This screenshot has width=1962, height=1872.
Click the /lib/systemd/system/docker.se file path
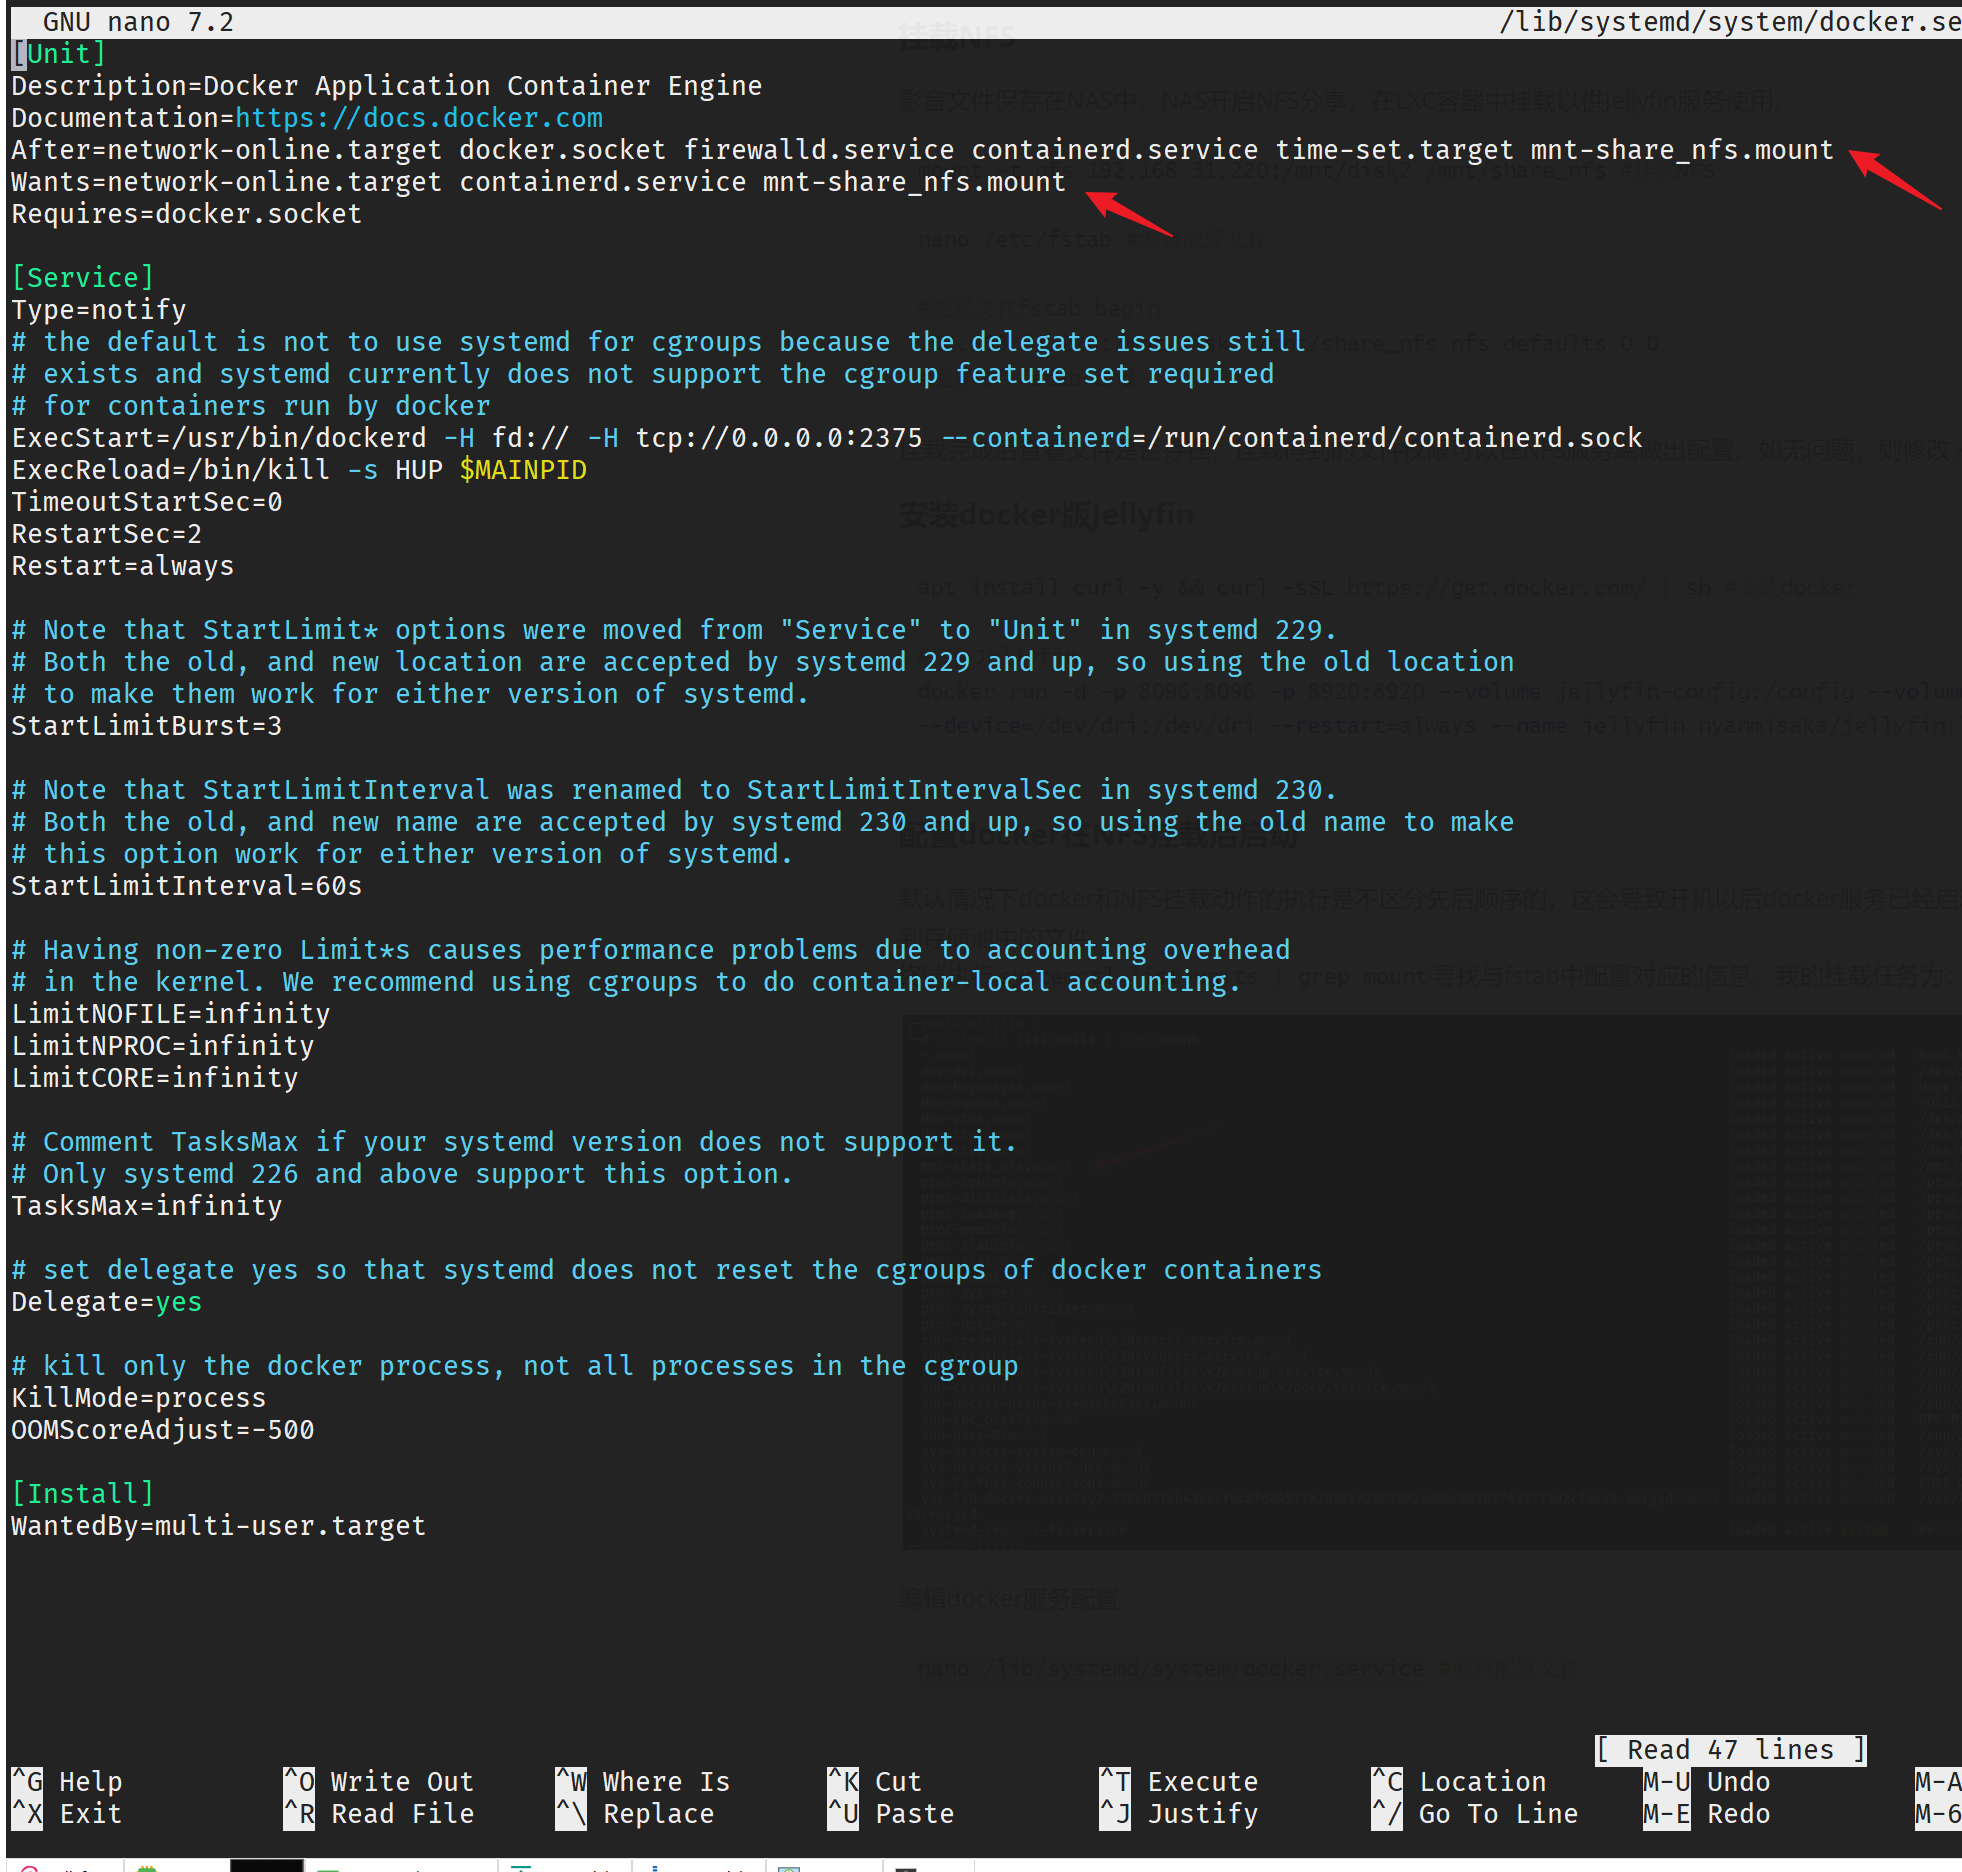pos(1730,22)
